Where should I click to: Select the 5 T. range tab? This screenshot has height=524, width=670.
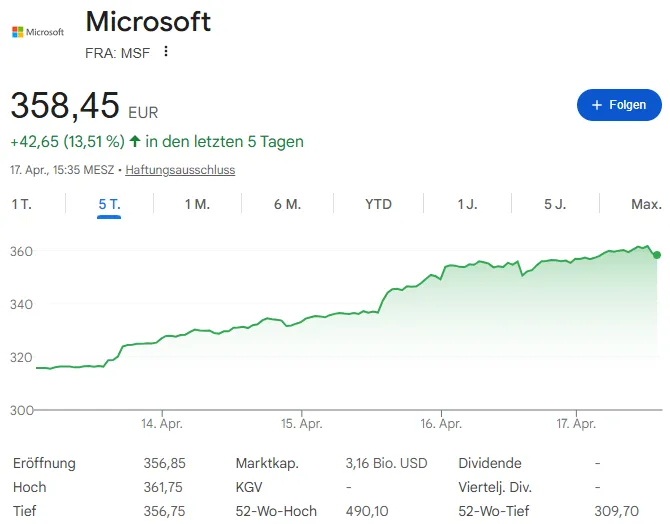(x=109, y=204)
